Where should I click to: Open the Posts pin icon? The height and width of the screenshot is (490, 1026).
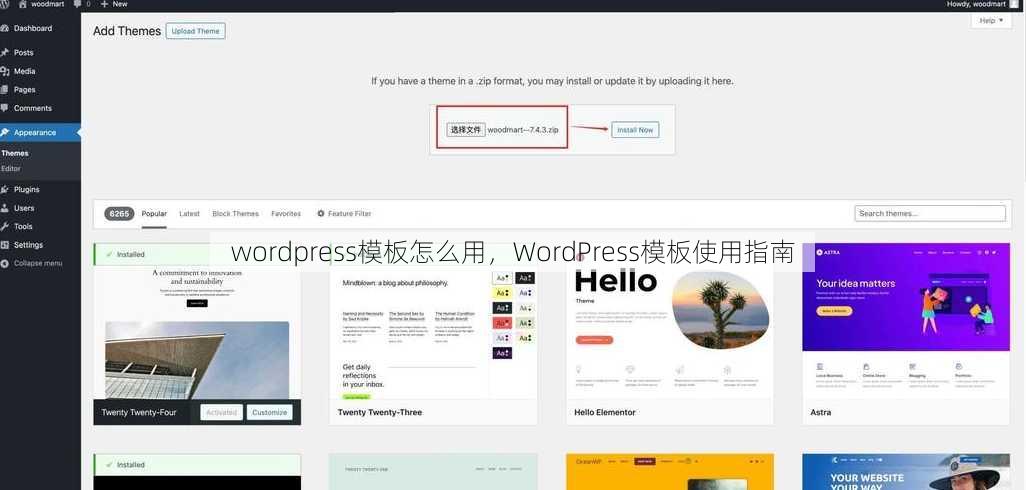point(5,52)
